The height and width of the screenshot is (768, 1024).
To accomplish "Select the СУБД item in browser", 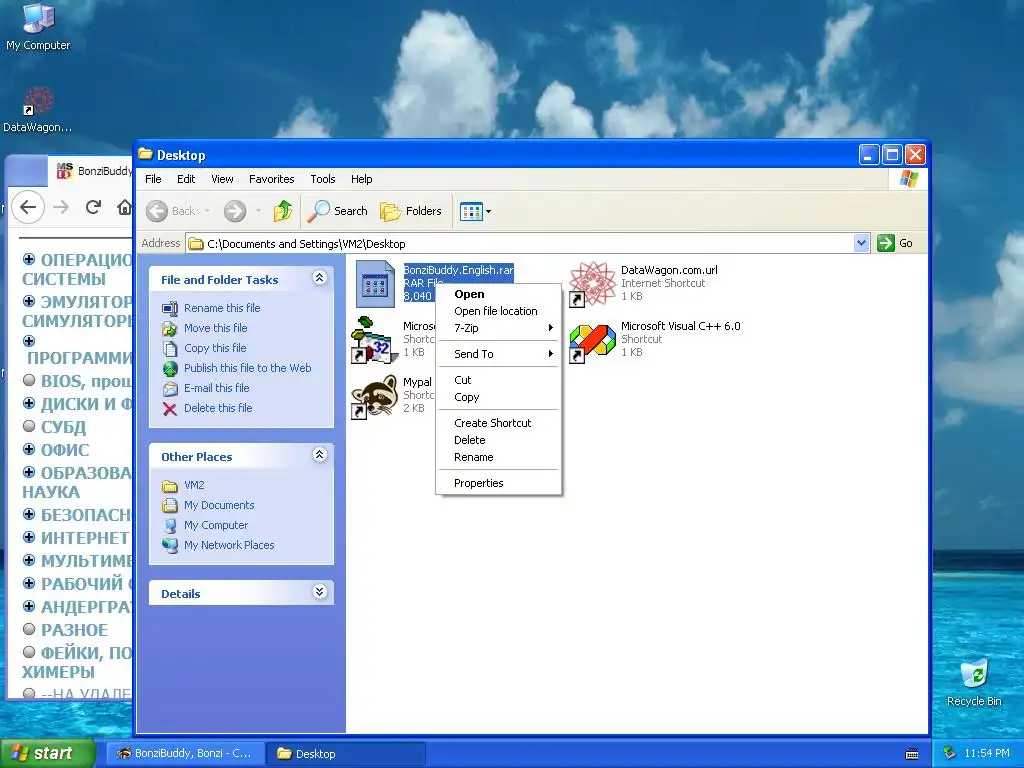I will tap(63, 427).
